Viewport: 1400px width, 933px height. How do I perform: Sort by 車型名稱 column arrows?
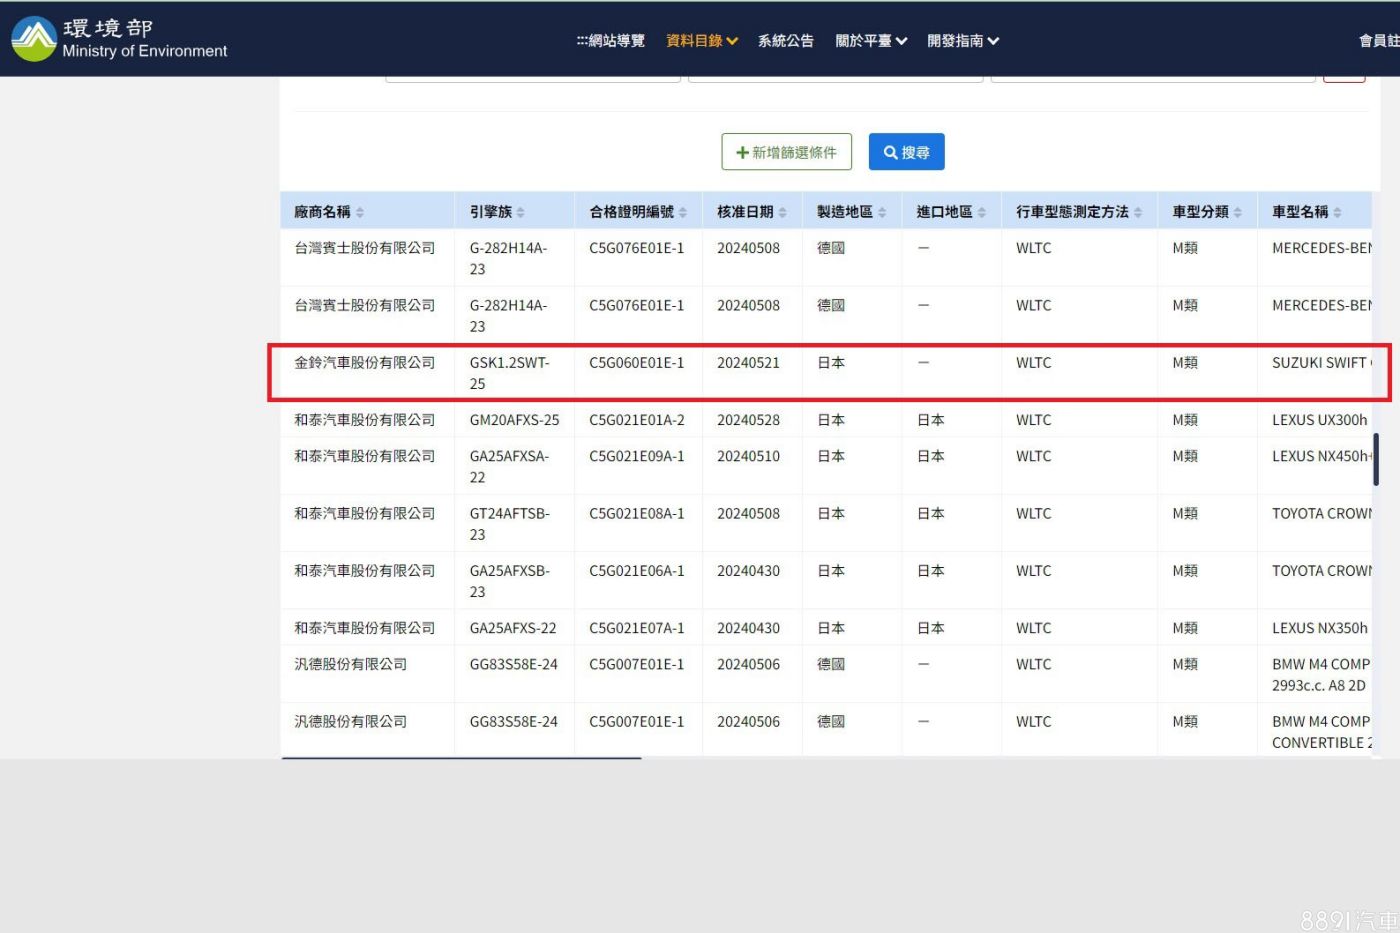[x=1338, y=212]
